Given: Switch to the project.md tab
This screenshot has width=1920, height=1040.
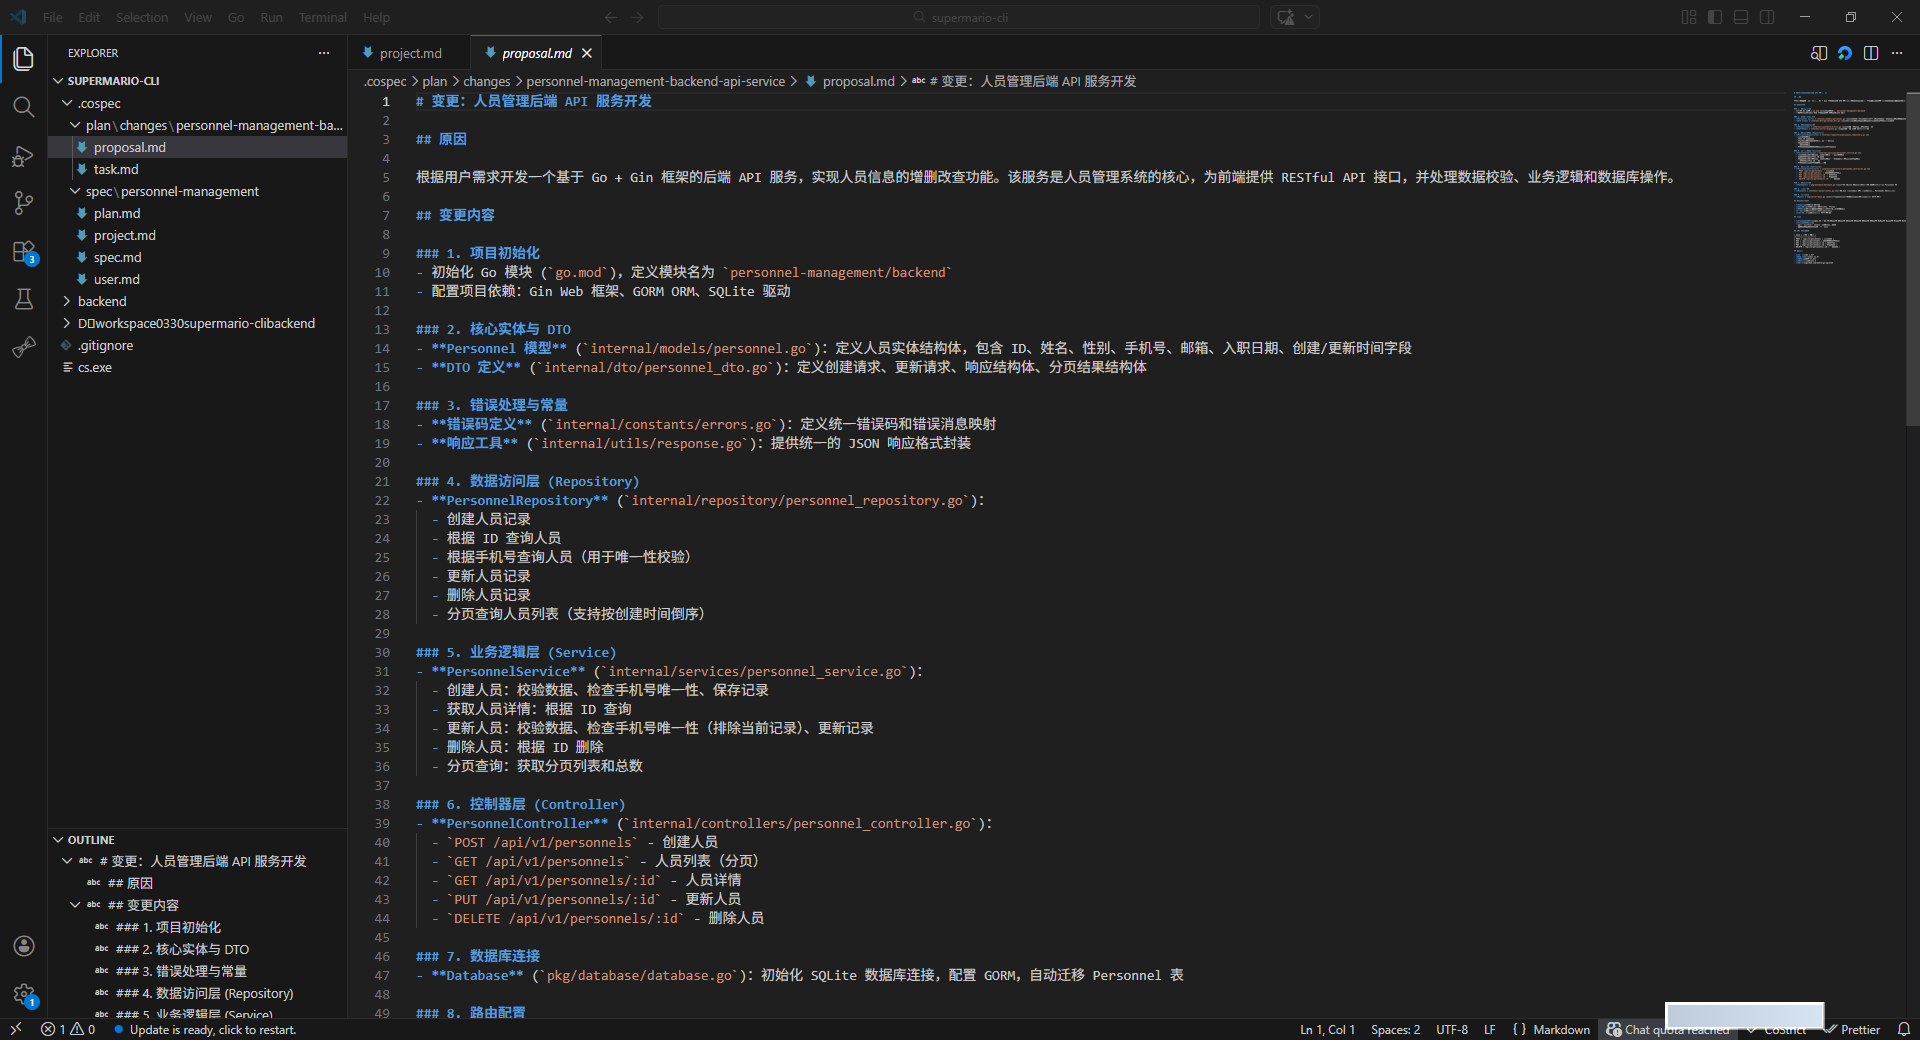Looking at the screenshot, I should pyautogui.click(x=410, y=53).
